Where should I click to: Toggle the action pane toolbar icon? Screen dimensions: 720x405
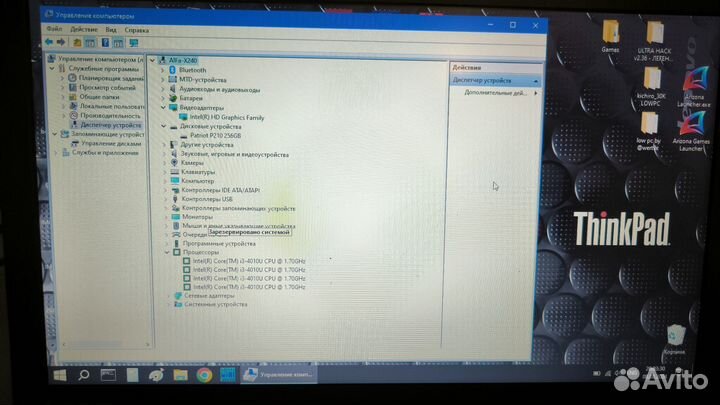(x=118, y=43)
